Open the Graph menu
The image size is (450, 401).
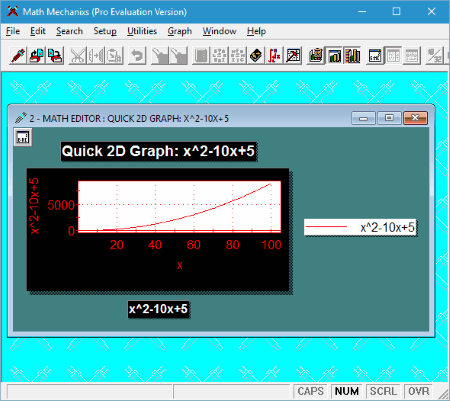tap(180, 31)
